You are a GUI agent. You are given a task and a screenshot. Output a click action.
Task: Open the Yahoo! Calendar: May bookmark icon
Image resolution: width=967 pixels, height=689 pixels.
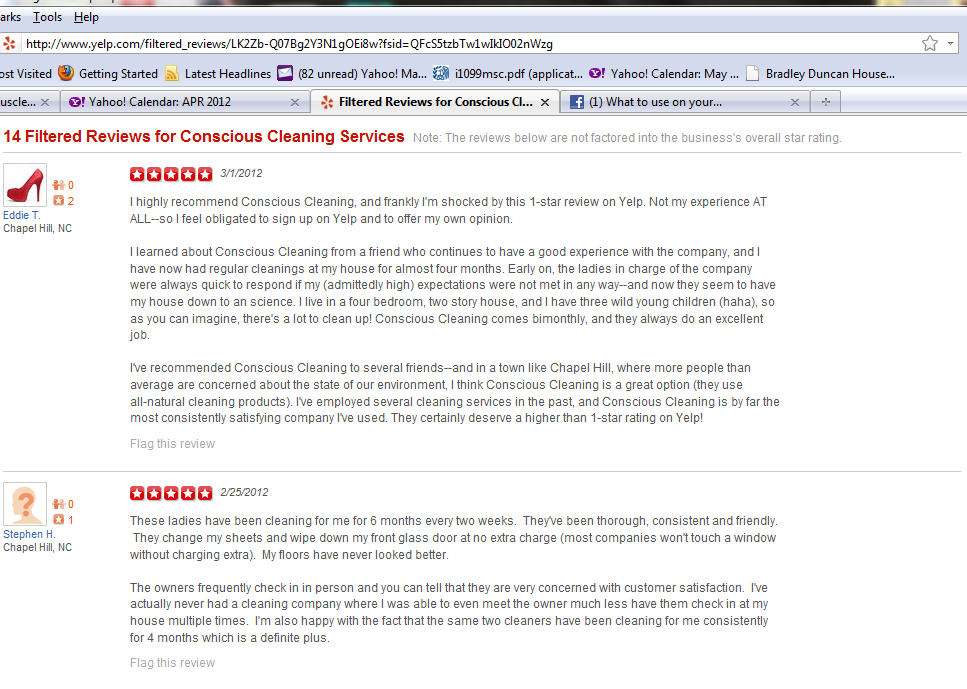click(596, 73)
